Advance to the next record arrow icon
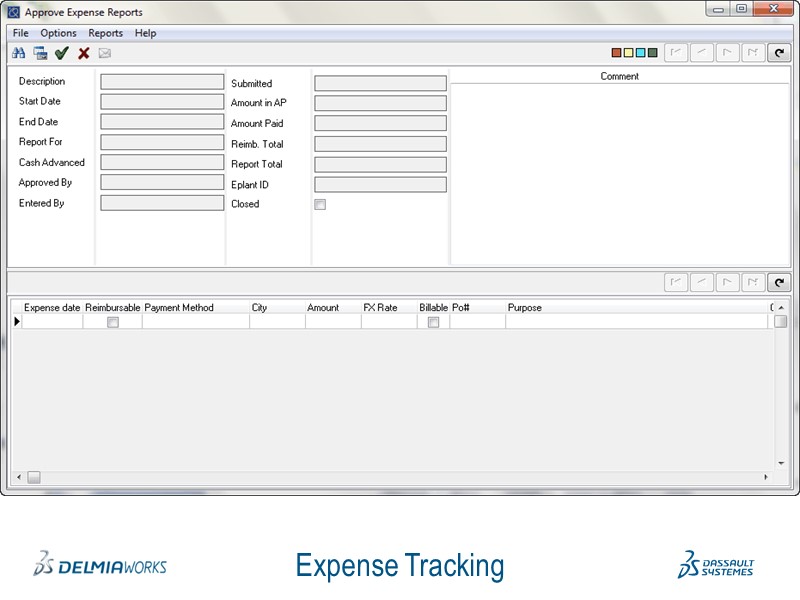 click(726, 53)
